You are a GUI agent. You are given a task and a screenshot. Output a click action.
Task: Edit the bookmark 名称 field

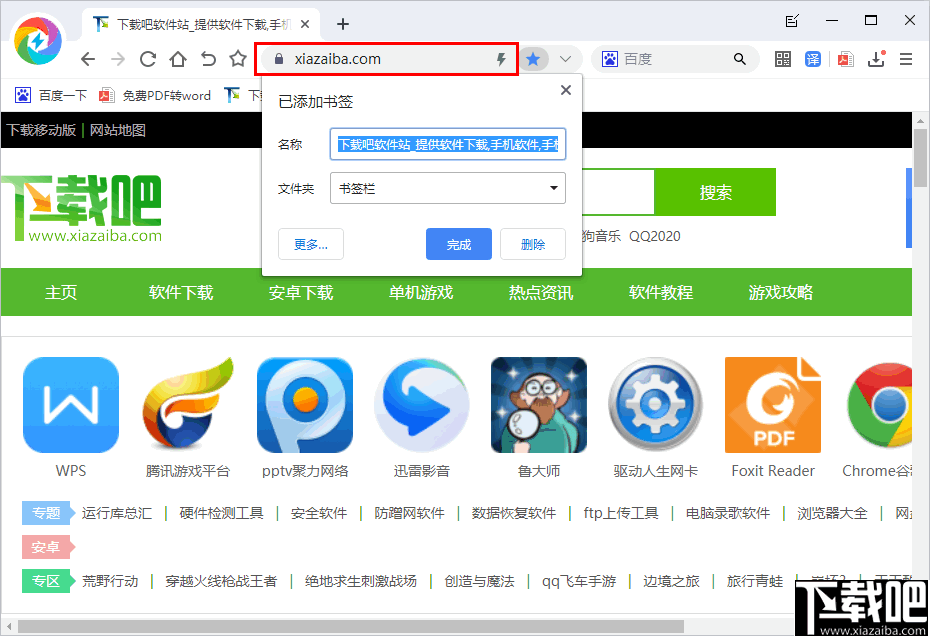coord(448,144)
